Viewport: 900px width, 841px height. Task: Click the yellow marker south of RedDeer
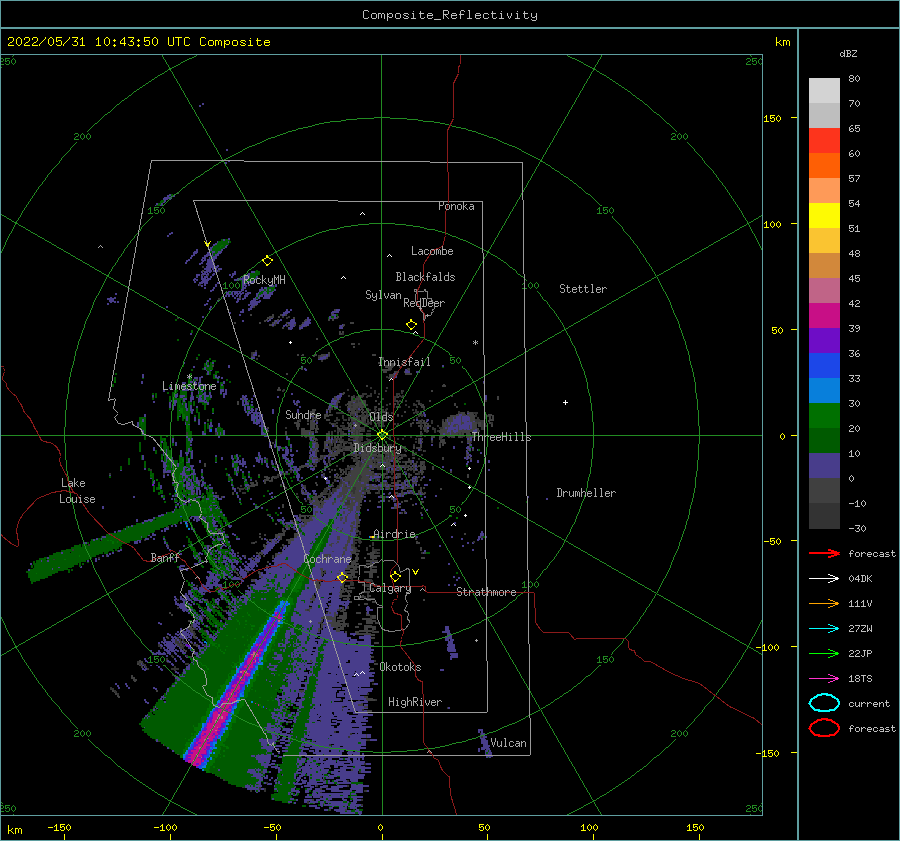(412, 325)
